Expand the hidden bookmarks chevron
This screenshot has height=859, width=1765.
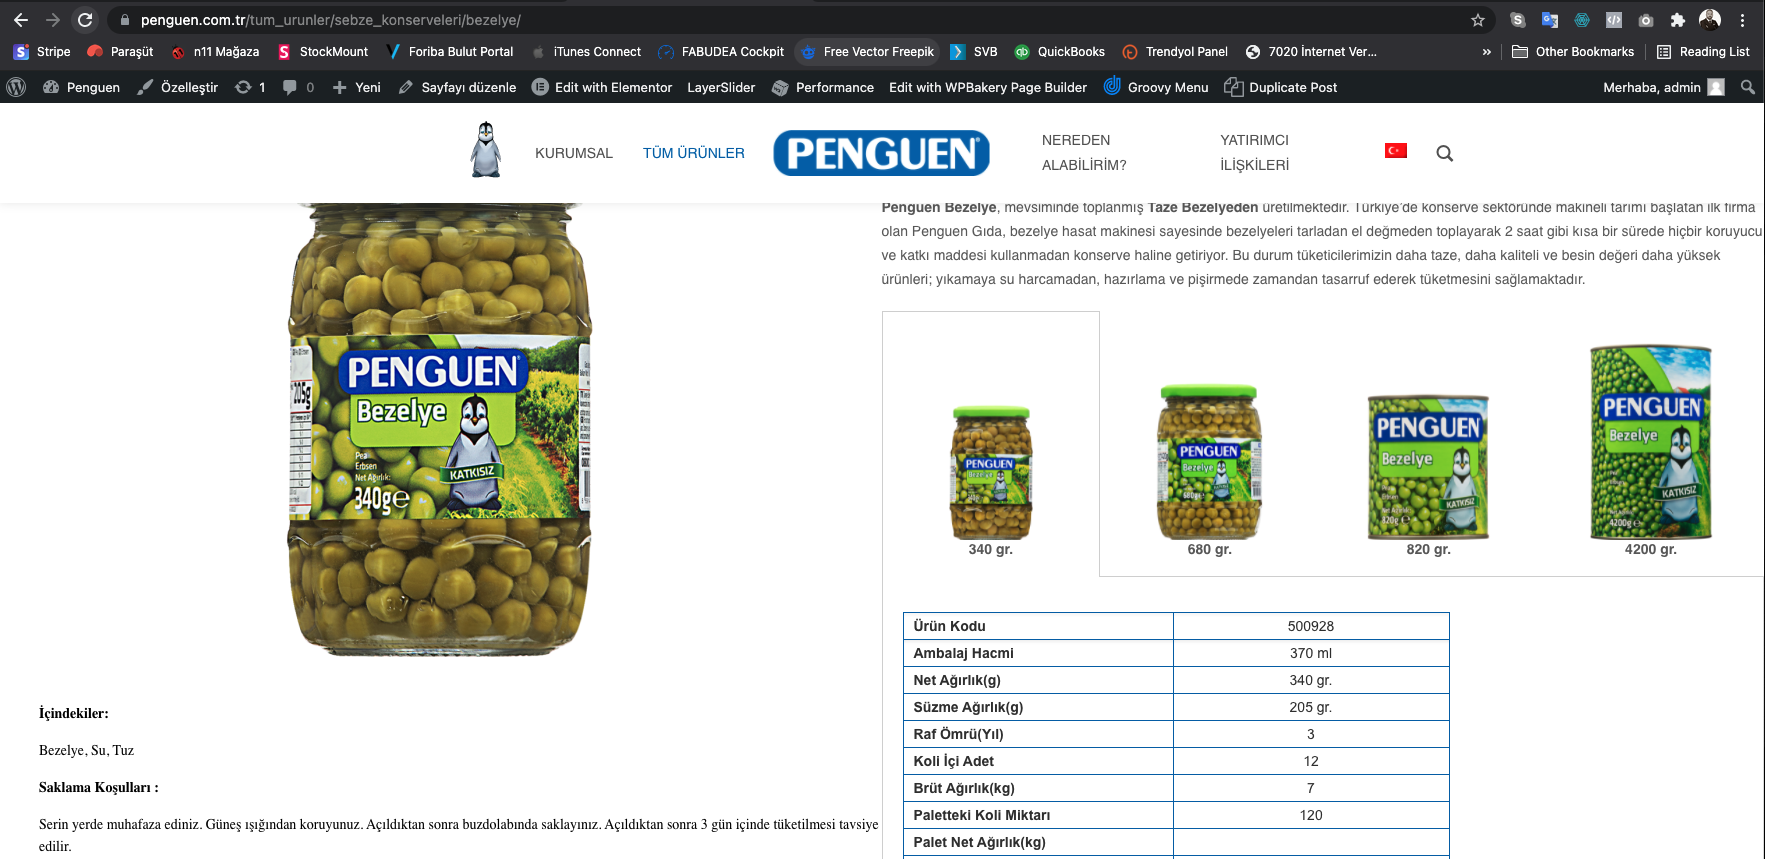coord(1487,52)
